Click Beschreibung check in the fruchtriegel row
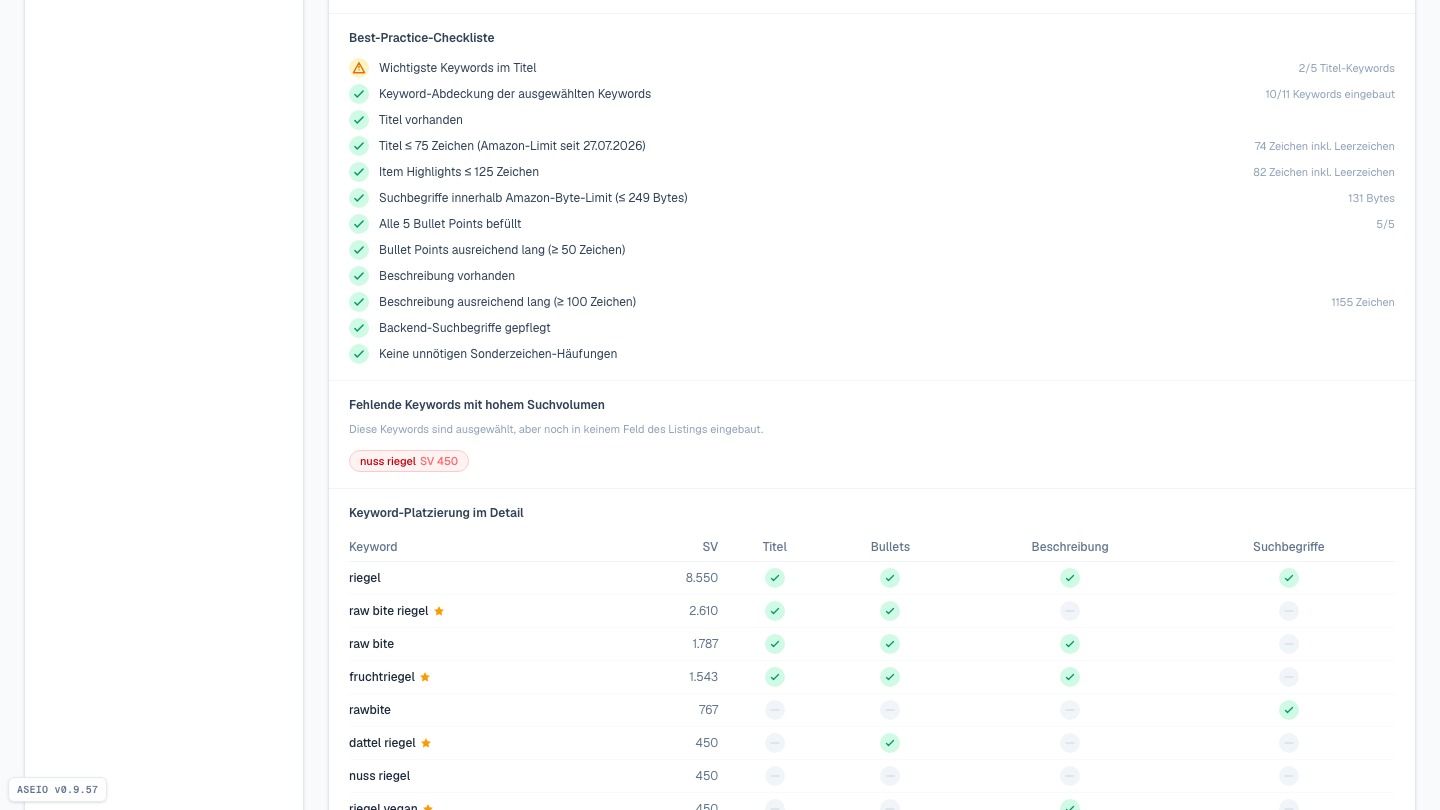1440x810 pixels. (x=1070, y=677)
